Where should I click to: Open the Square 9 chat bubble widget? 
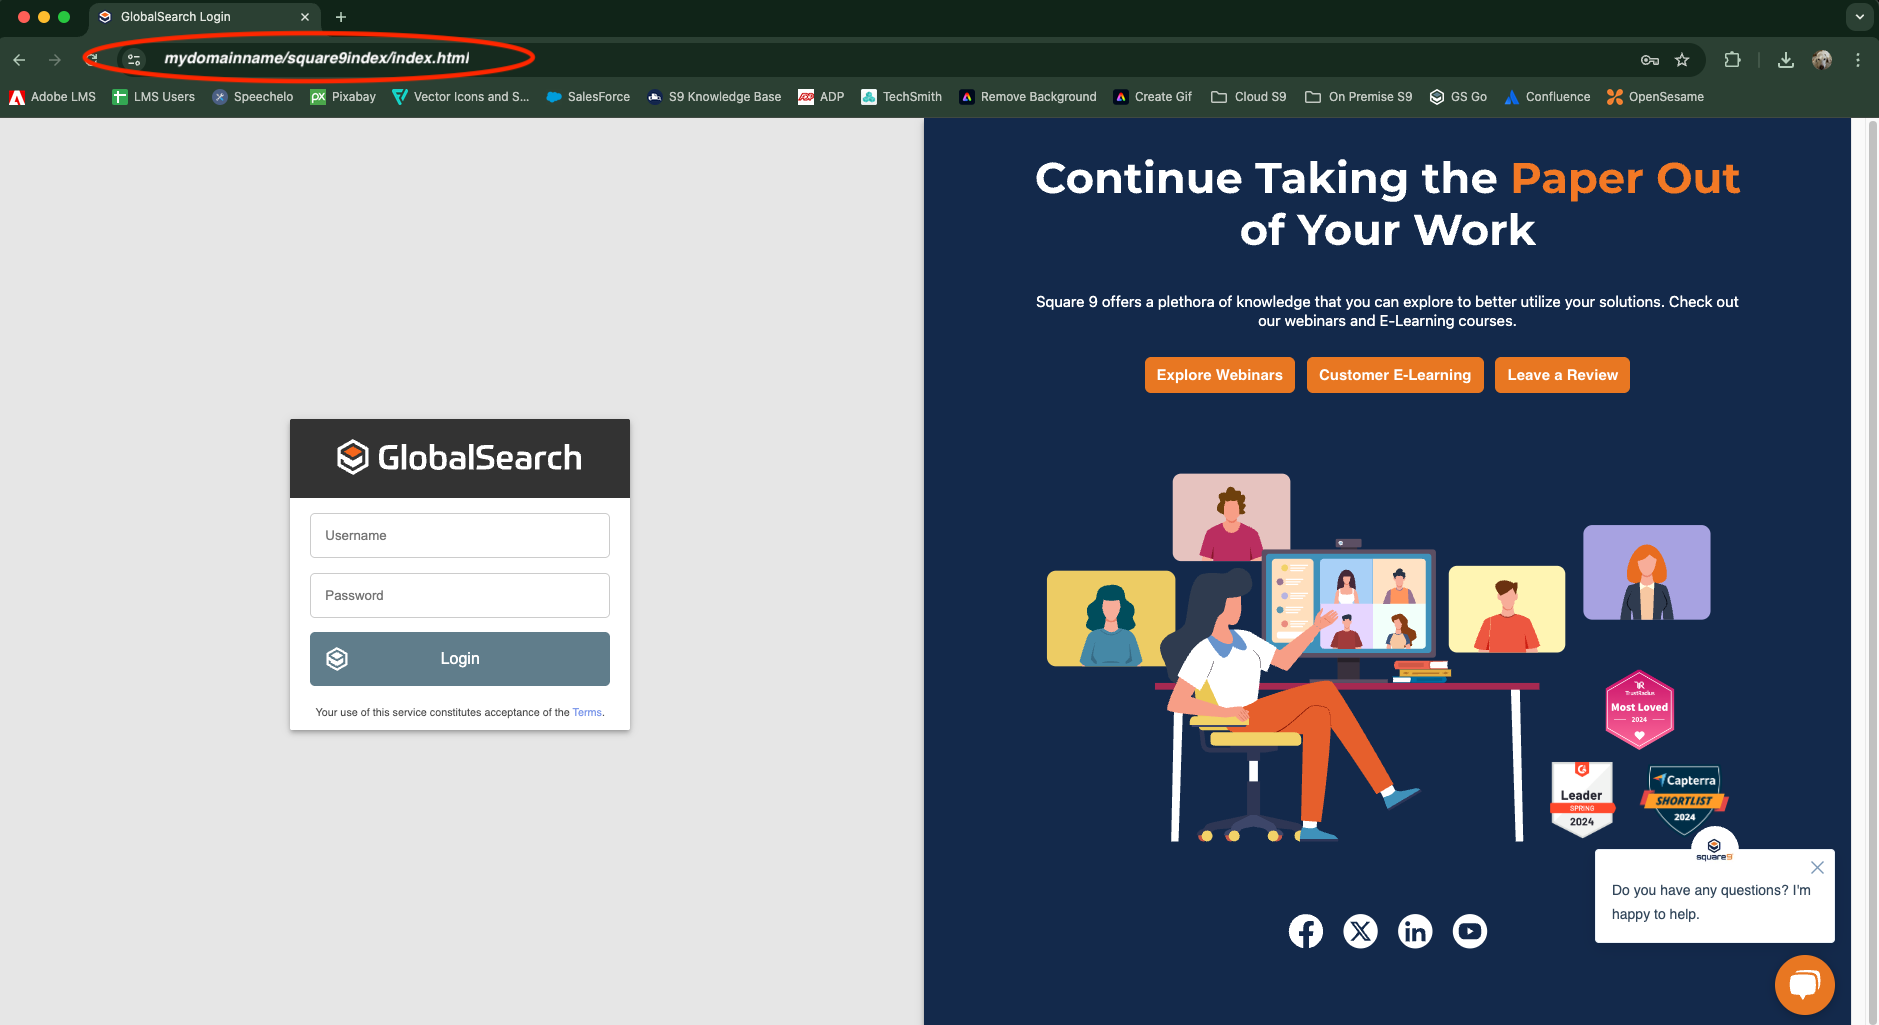tap(1803, 985)
